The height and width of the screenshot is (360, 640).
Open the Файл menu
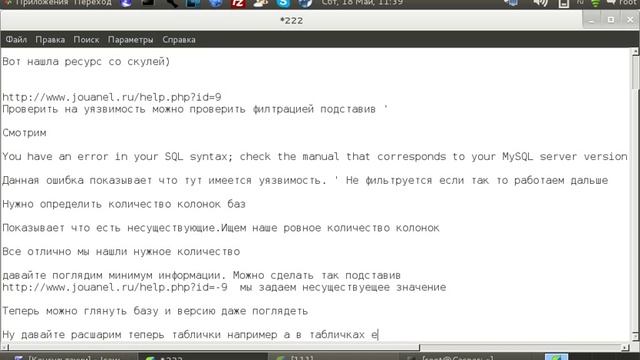pyautogui.click(x=16, y=40)
